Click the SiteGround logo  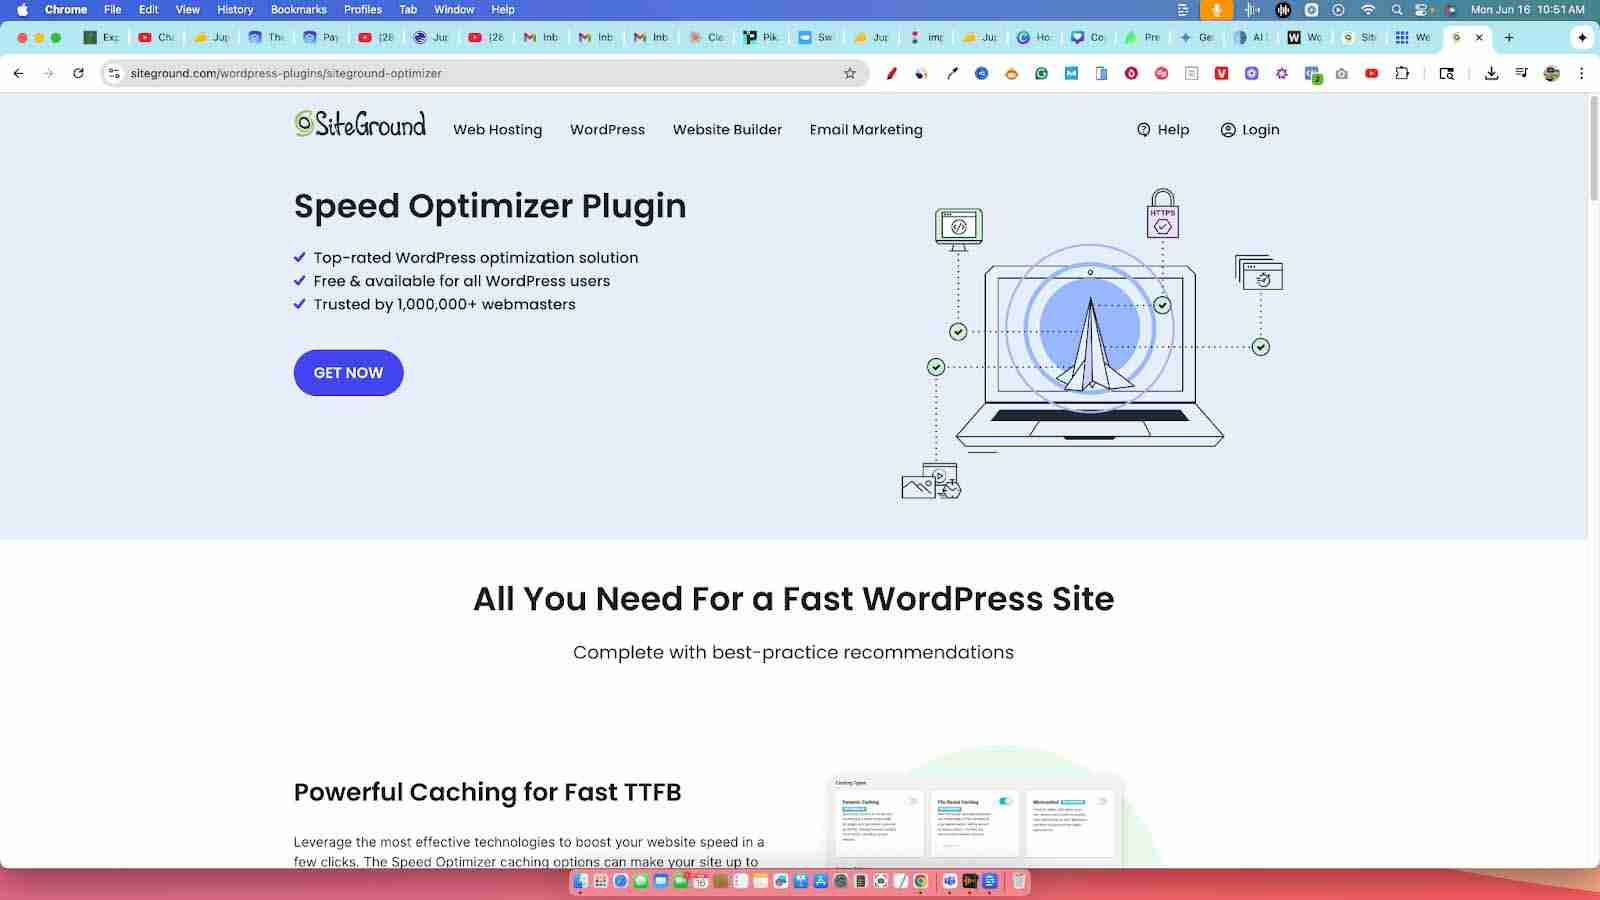(x=360, y=125)
